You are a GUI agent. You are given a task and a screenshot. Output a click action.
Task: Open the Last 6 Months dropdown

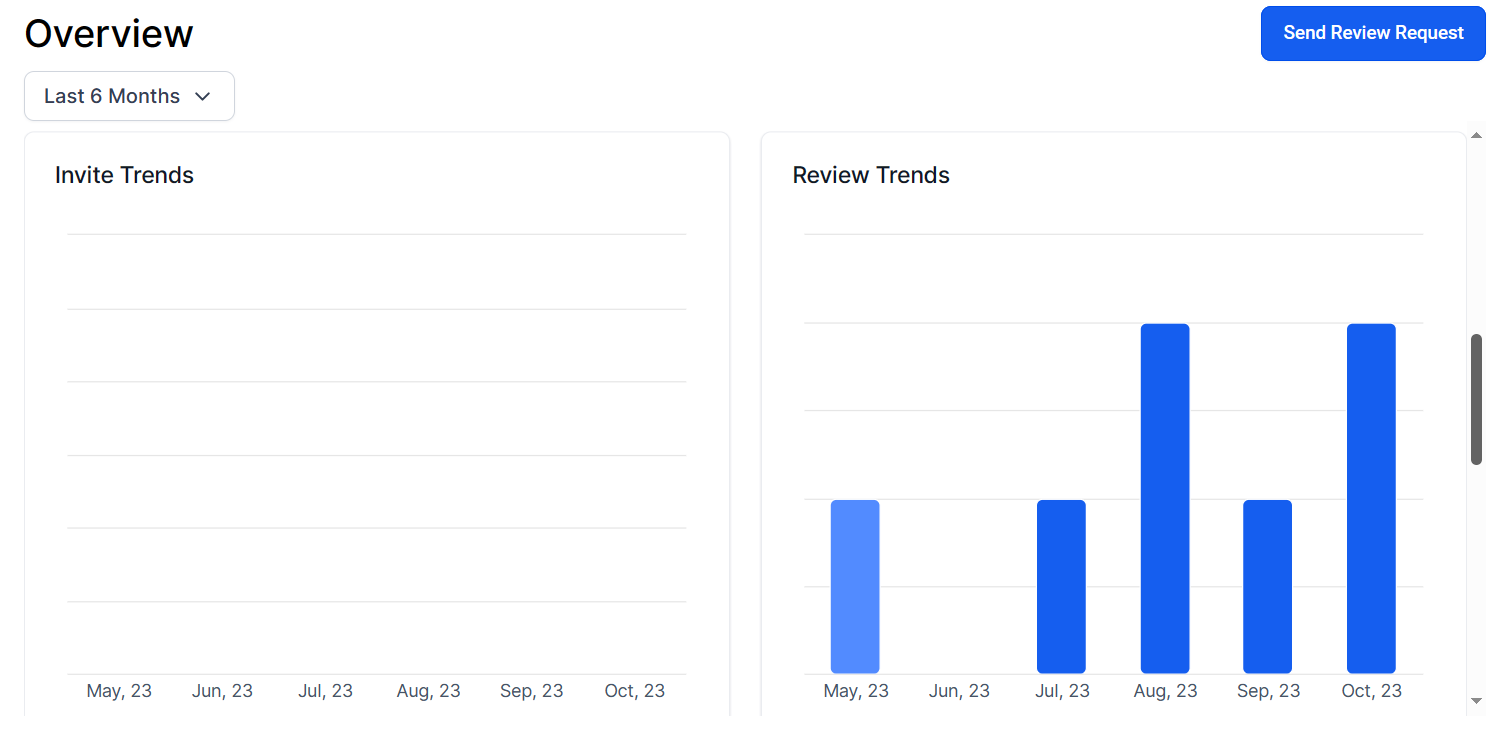[x=129, y=96]
